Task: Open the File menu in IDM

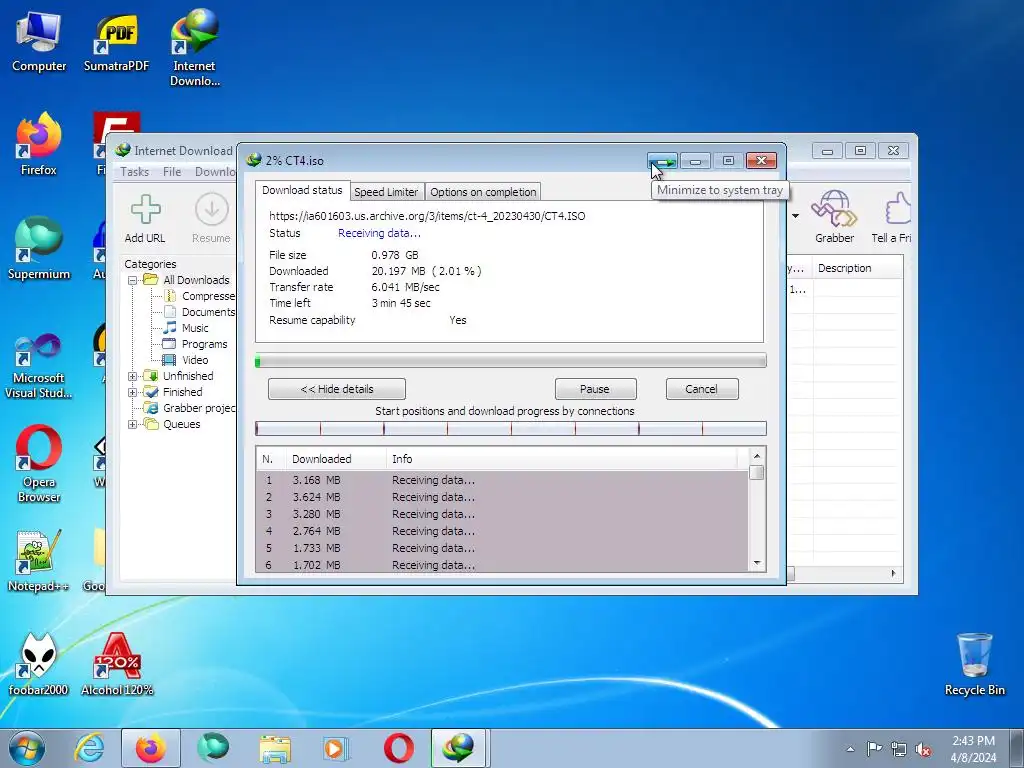Action: tap(172, 172)
